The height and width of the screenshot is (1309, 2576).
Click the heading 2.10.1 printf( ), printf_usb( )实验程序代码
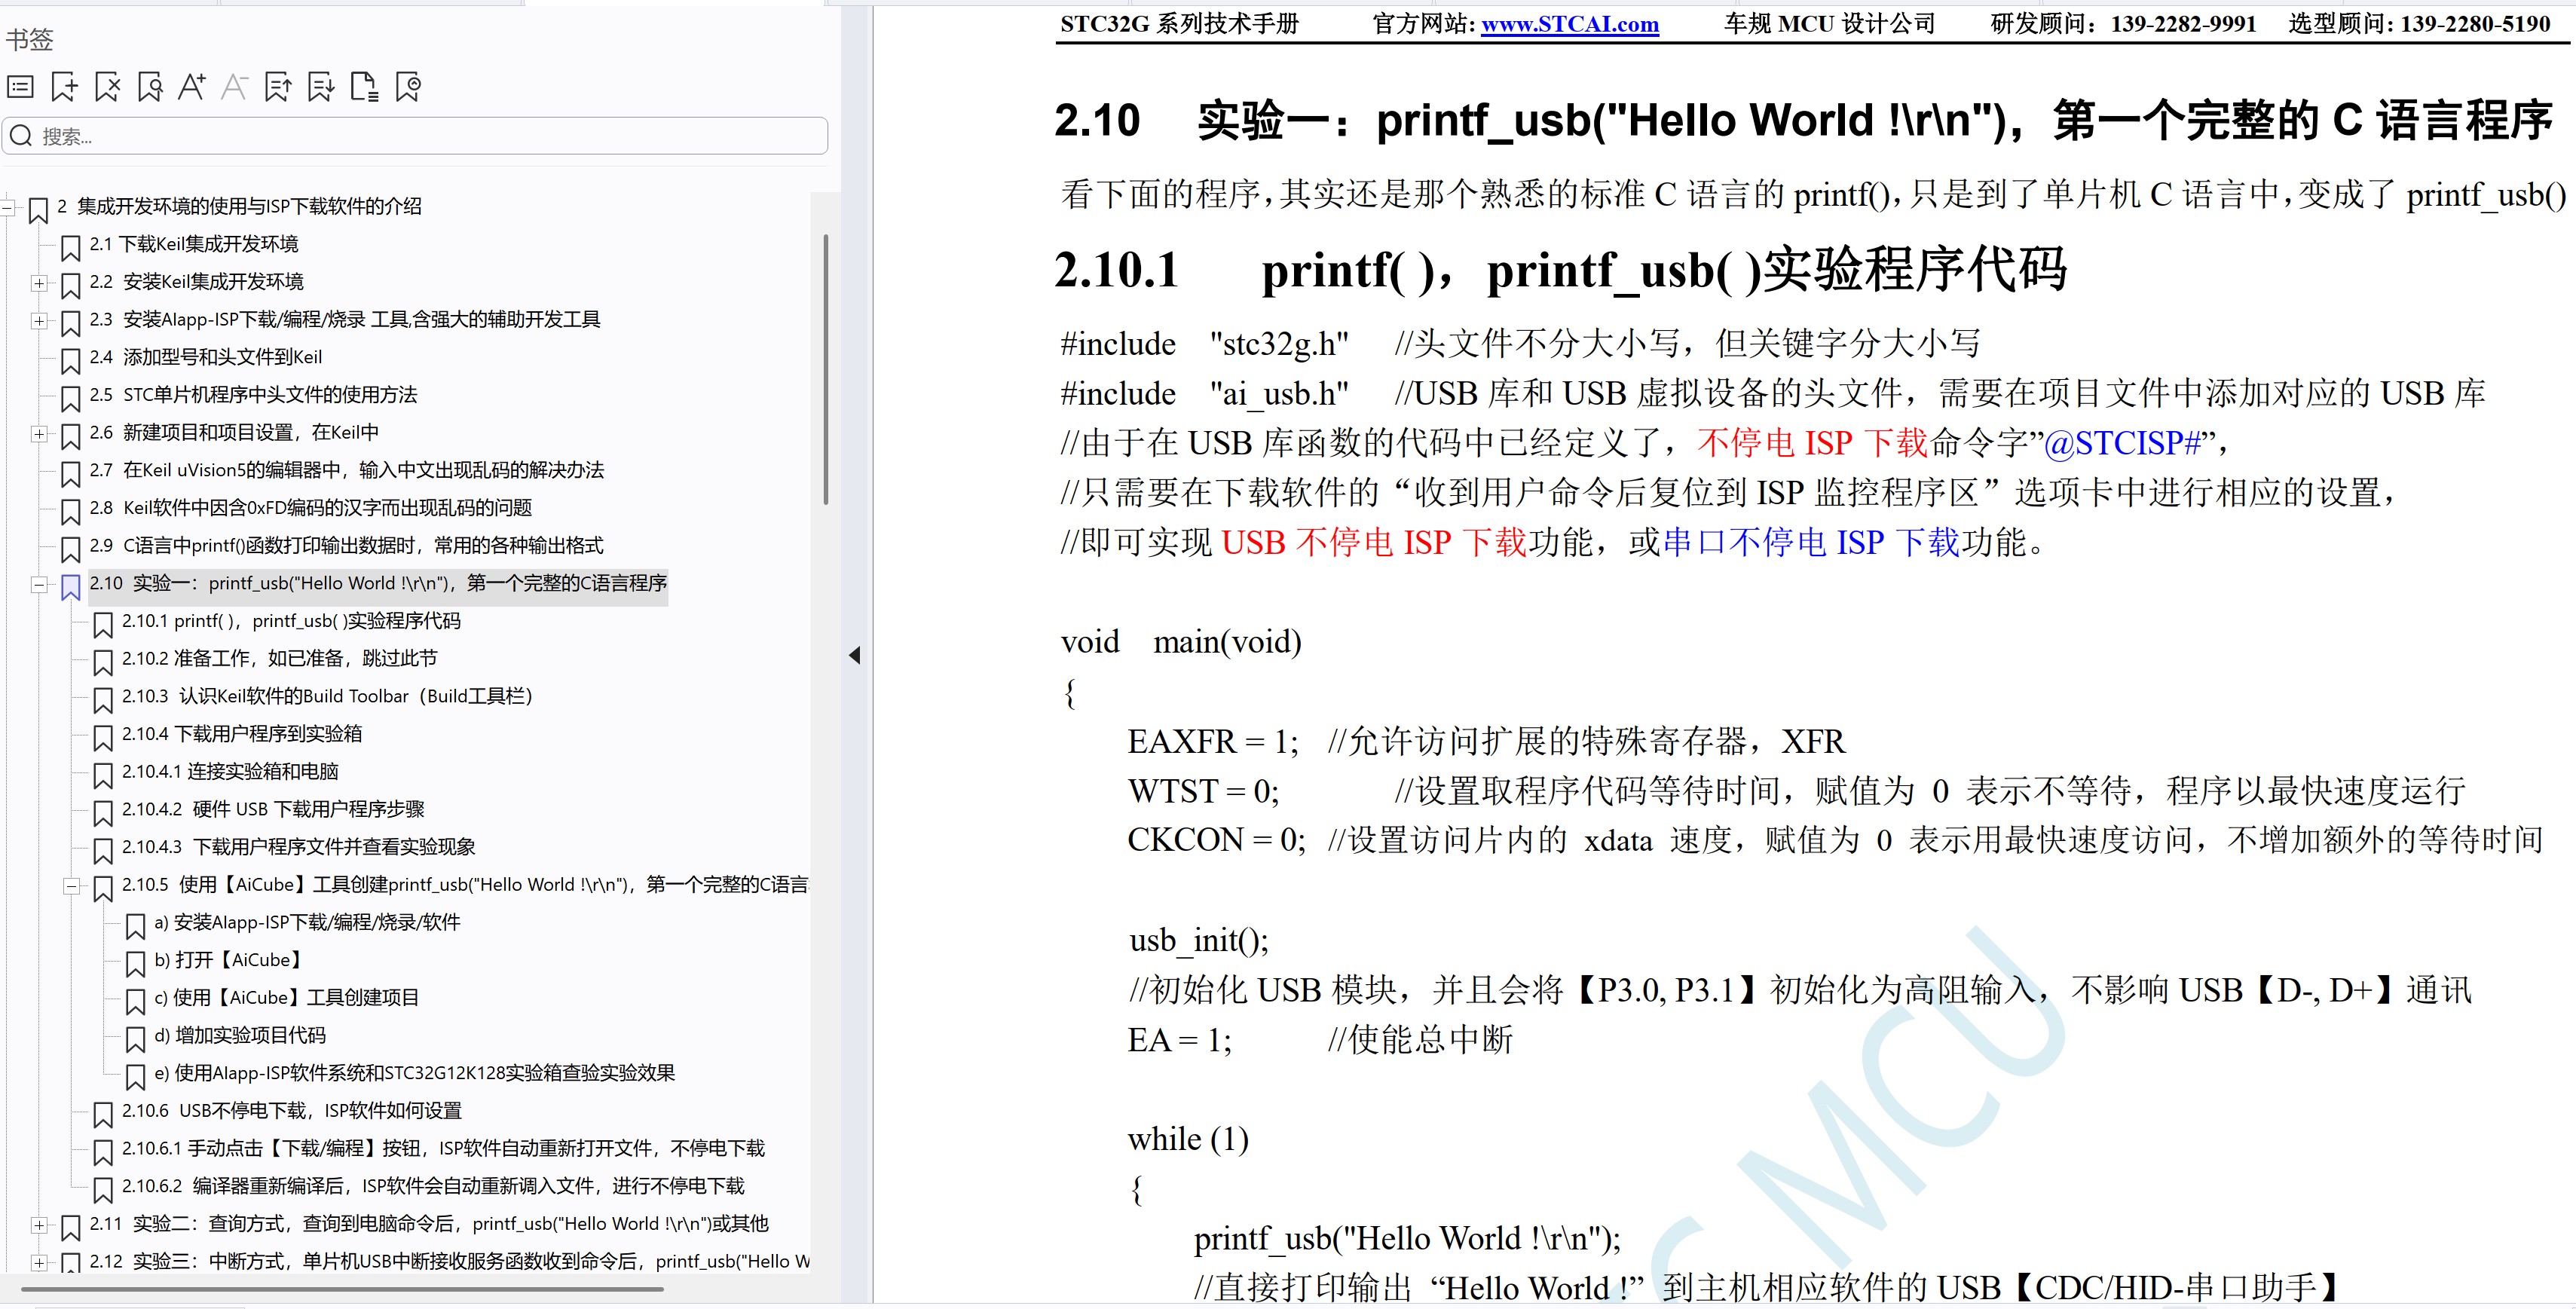tap(1560, 270)
